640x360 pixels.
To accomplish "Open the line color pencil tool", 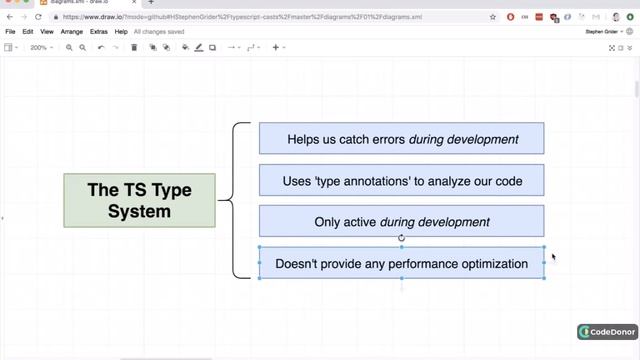I will click(x=199, y=48).
